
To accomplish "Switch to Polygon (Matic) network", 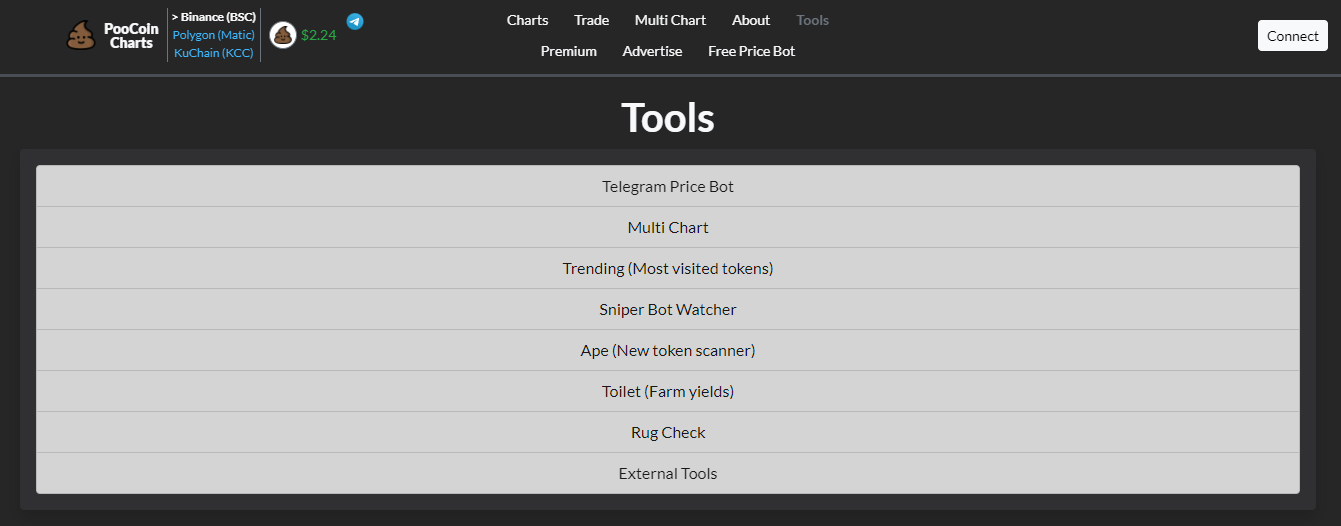I will tap(214, 35).
